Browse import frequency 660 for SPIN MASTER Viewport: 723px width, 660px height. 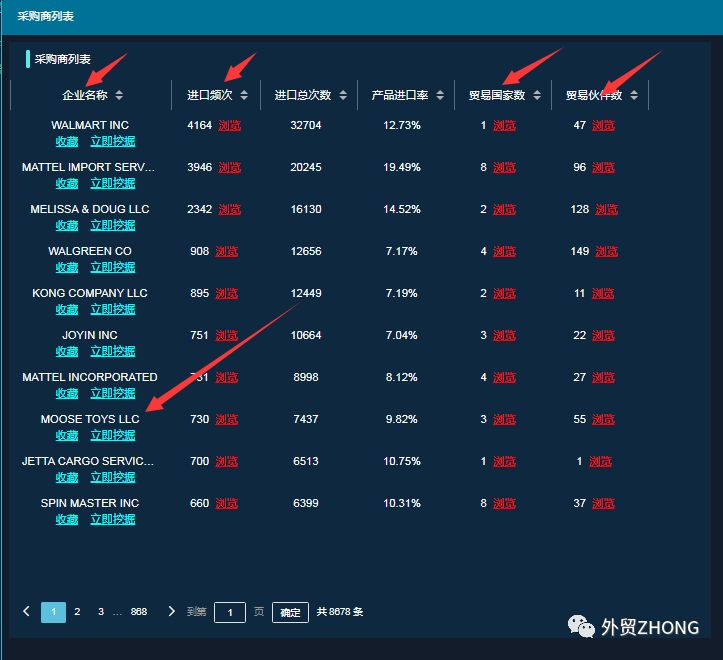[x=227, y=503]
